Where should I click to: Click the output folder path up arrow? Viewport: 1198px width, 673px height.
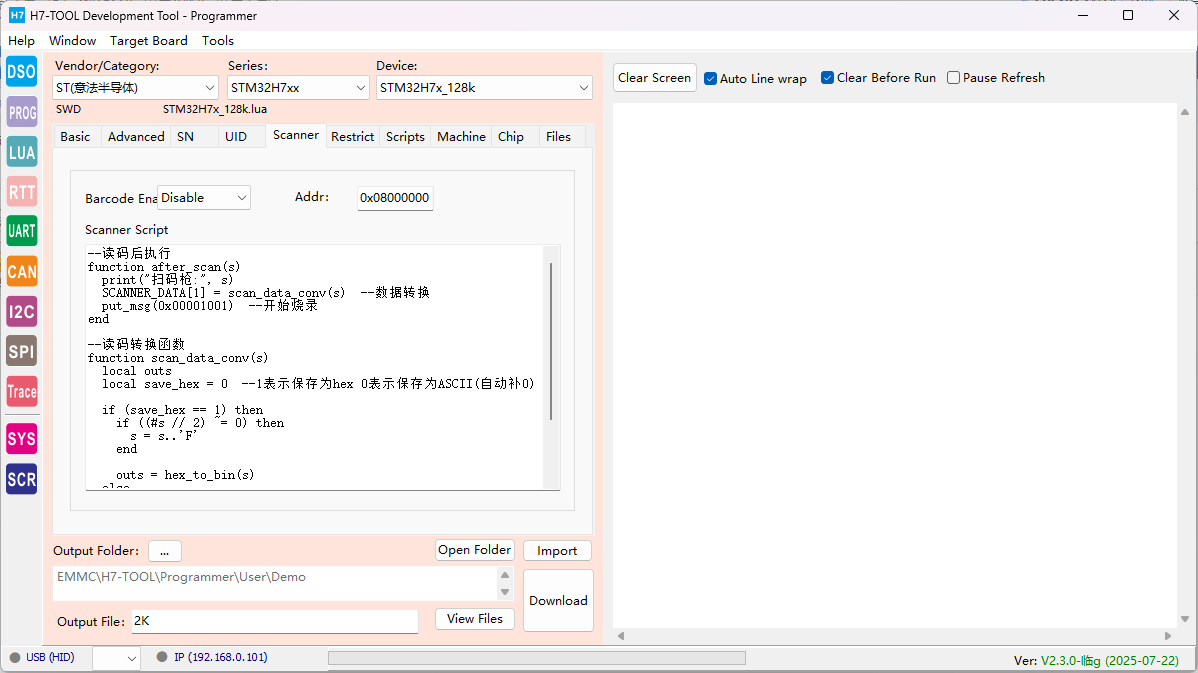[505, 574]
